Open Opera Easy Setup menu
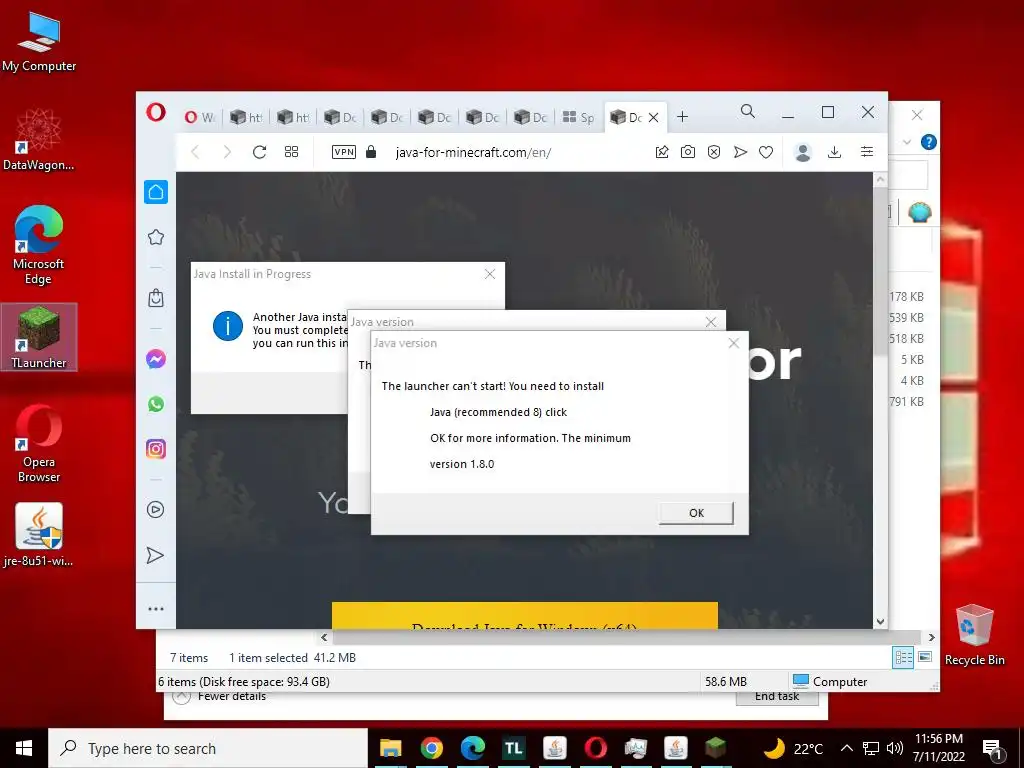 pos(867,152)
